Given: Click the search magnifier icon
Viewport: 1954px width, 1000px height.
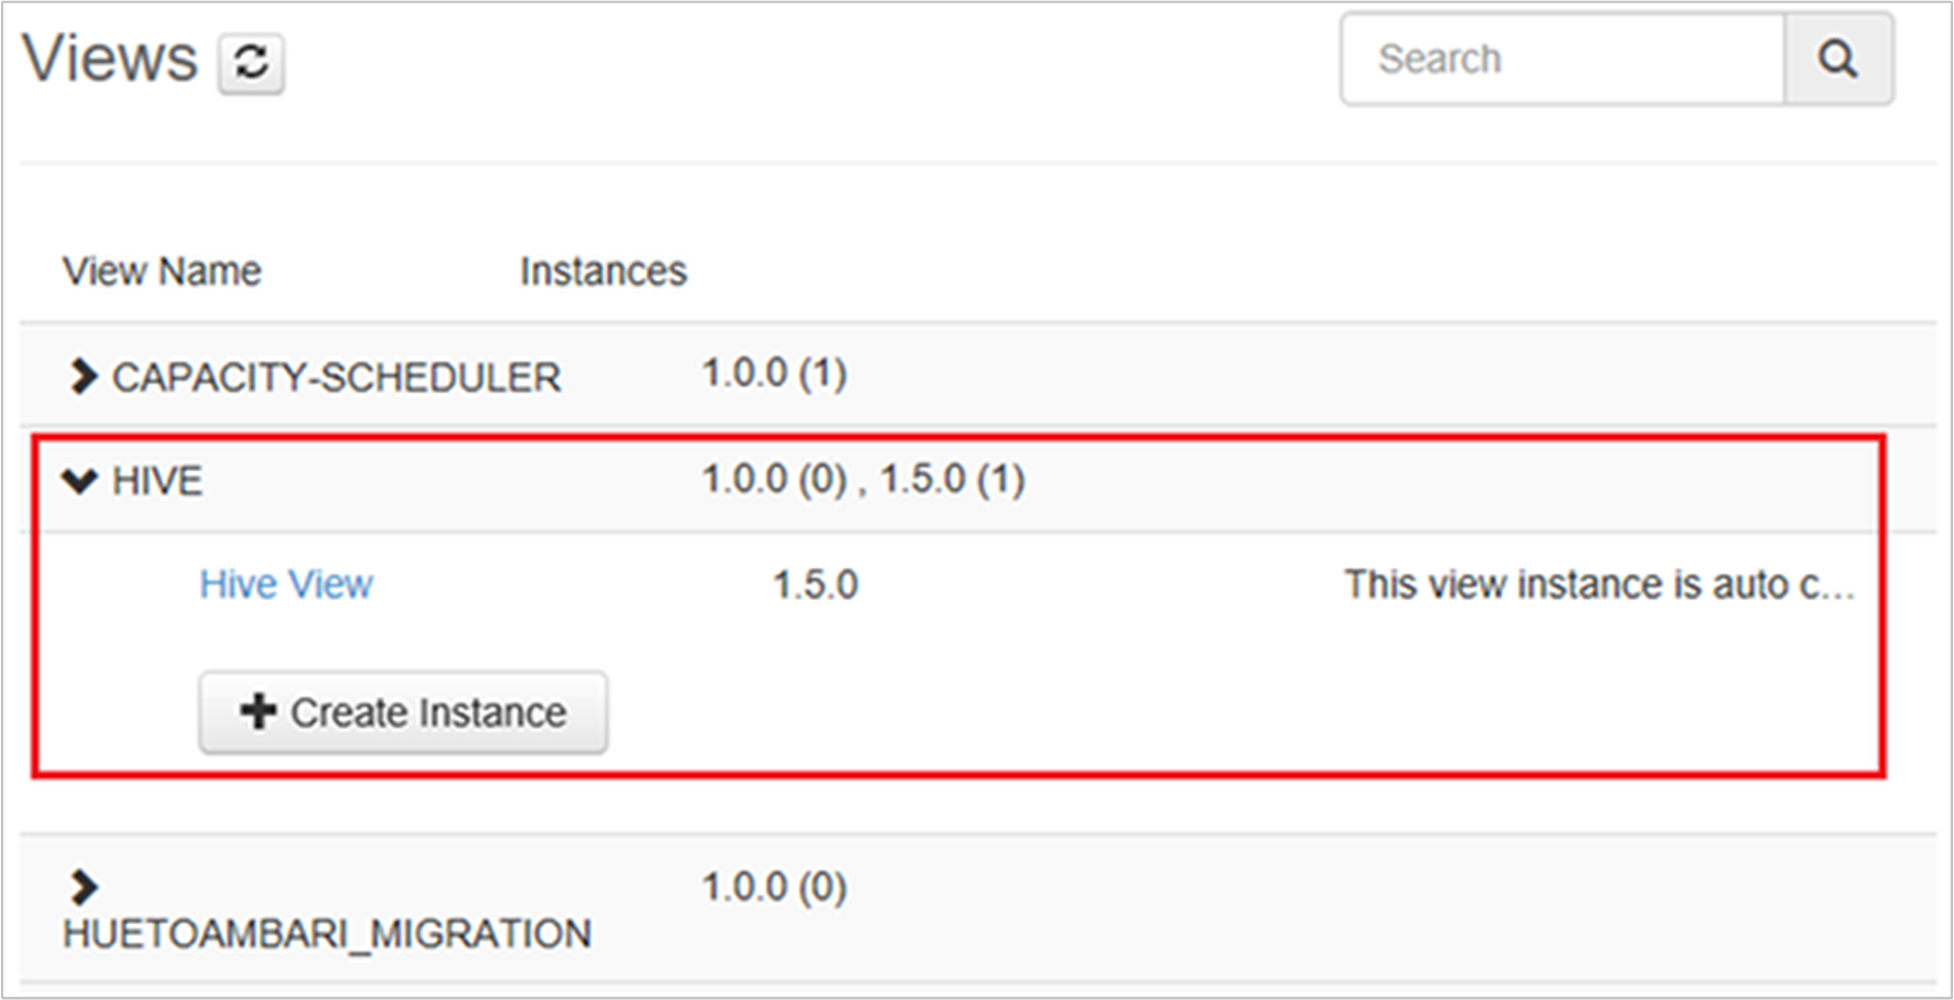Looking at the screenshot, I should coord(1838,59).
